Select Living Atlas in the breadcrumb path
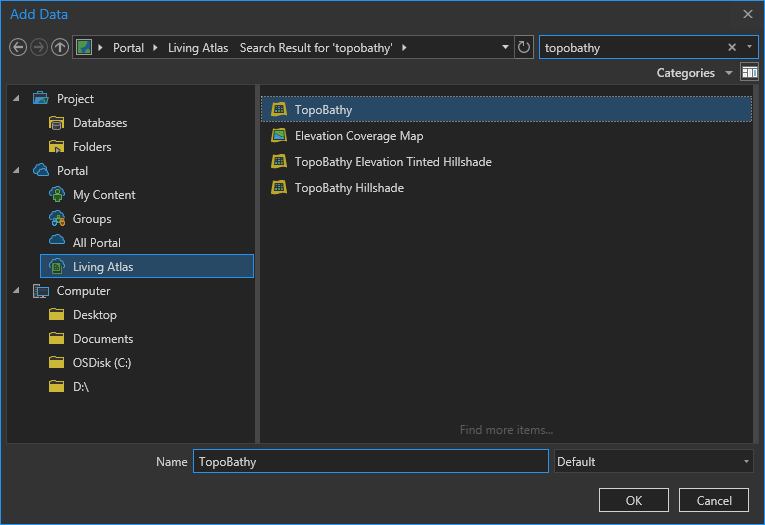This screenshot has width=765, height=525. coord(198,48)
